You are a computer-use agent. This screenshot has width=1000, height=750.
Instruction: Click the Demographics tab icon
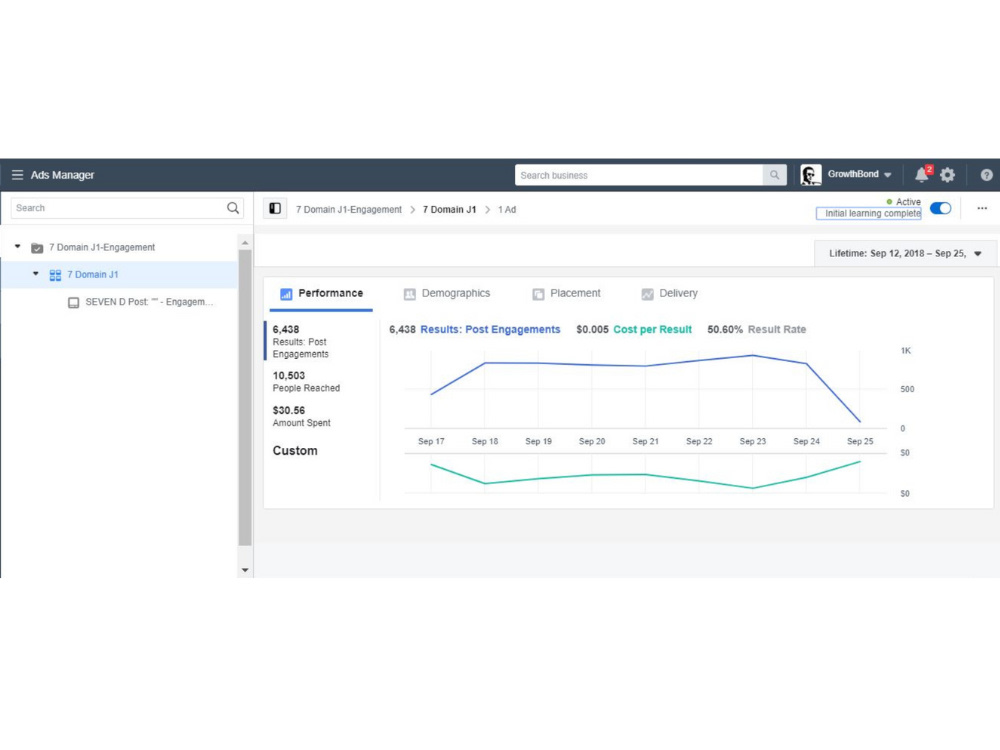[x=409, y=294]
